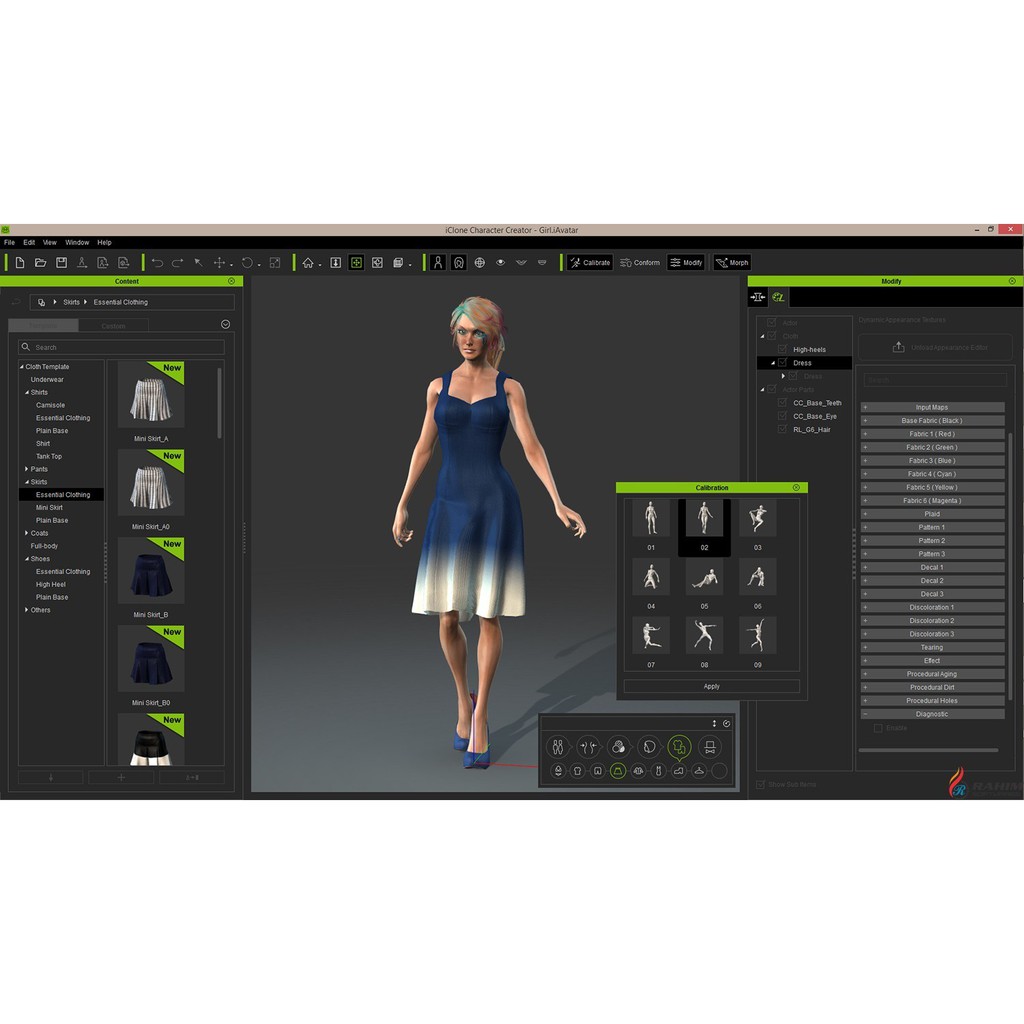Click the content Search field

click(x=121, y=347)
